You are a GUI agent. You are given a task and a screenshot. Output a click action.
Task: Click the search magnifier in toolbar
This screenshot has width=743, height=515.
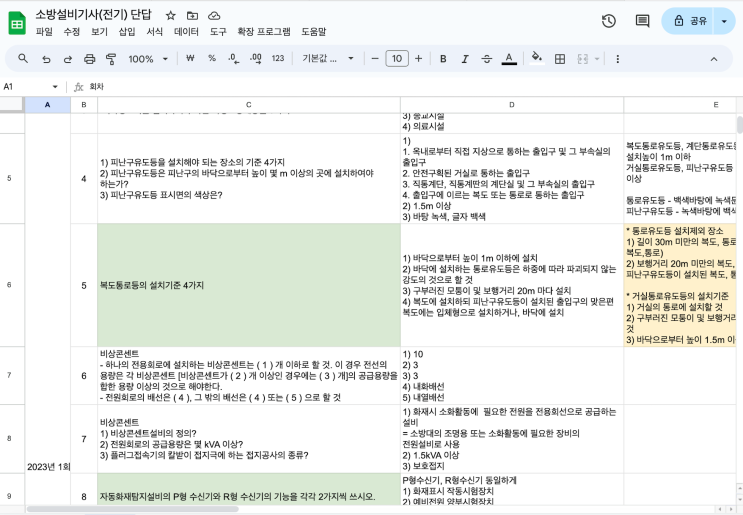click(23, 59)
